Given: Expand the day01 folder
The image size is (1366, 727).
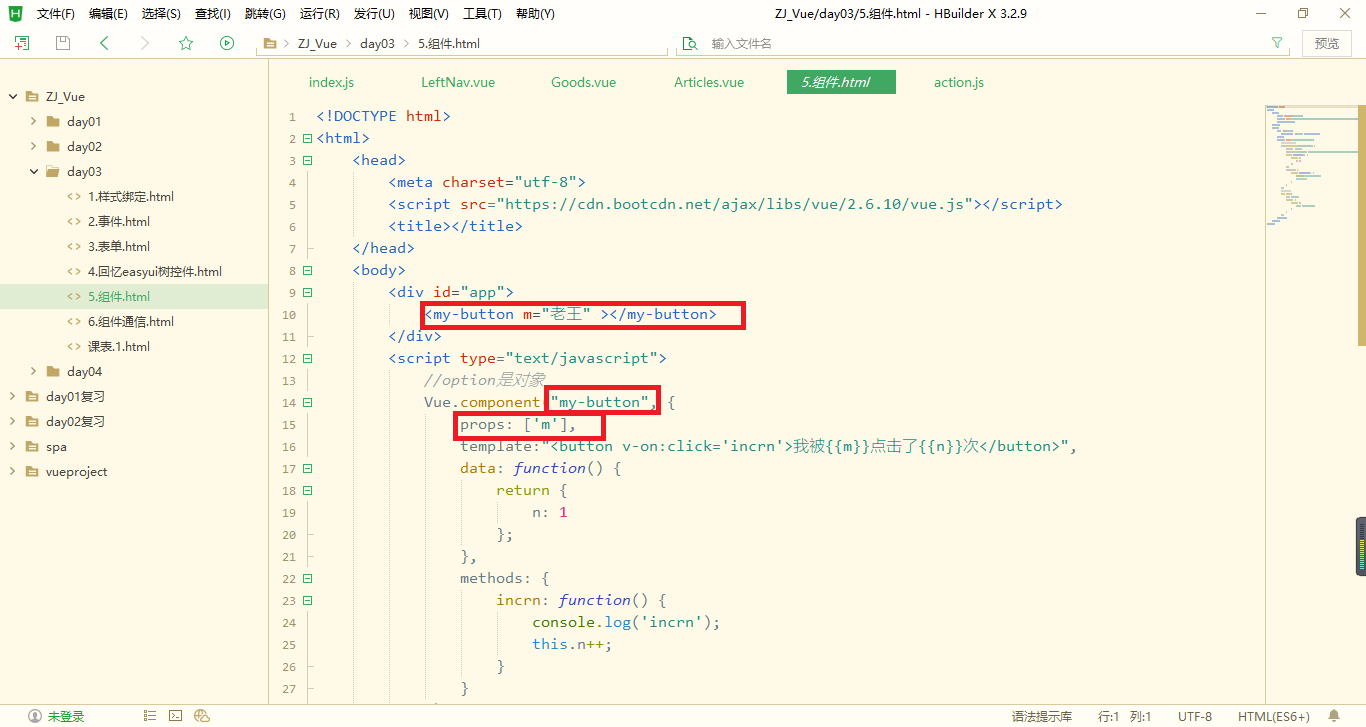Looking at the screenshot, I should point(34,122).
